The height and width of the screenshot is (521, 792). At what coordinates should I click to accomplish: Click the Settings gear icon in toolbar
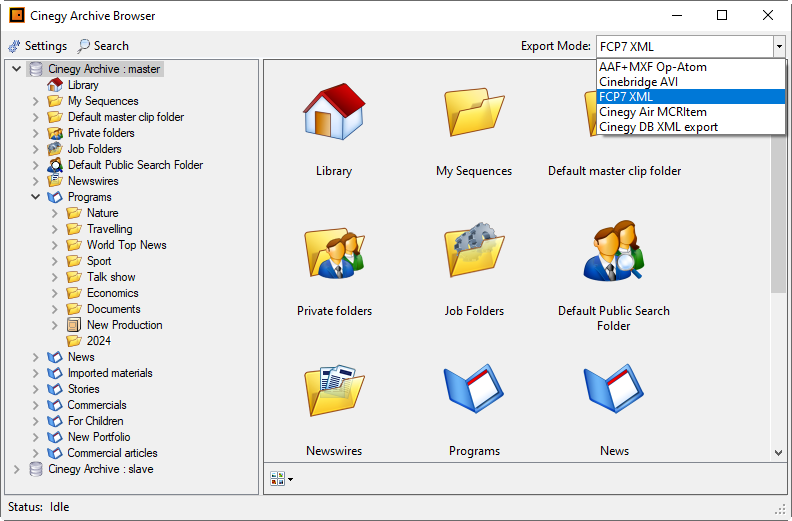coord(14,46)
